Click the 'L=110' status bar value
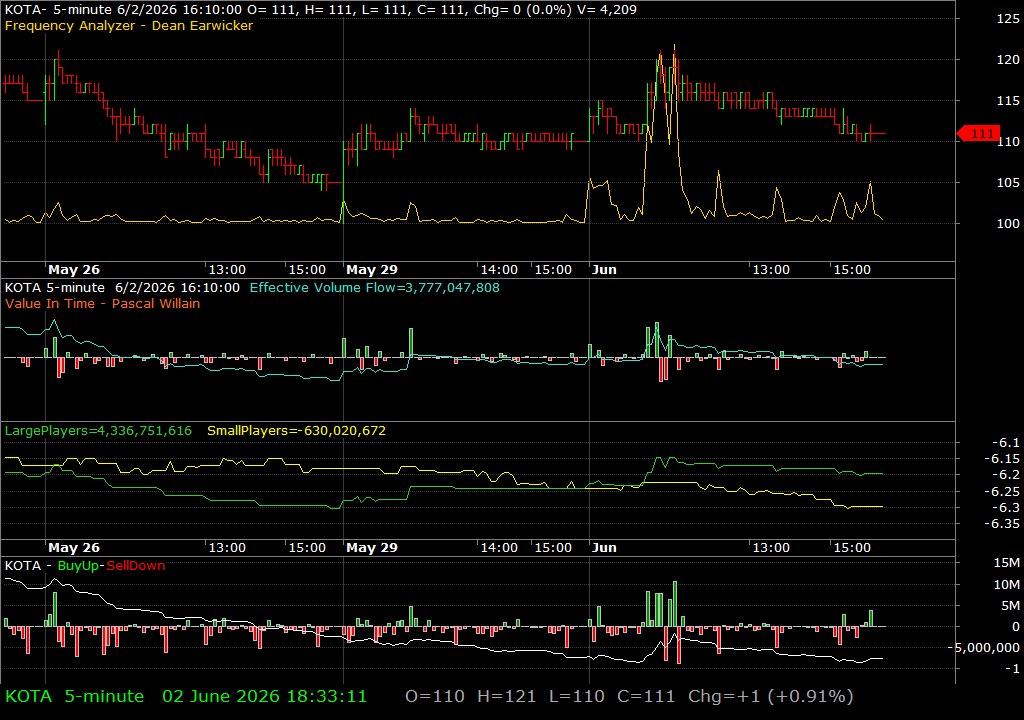1024x720 pixels. 577,696
